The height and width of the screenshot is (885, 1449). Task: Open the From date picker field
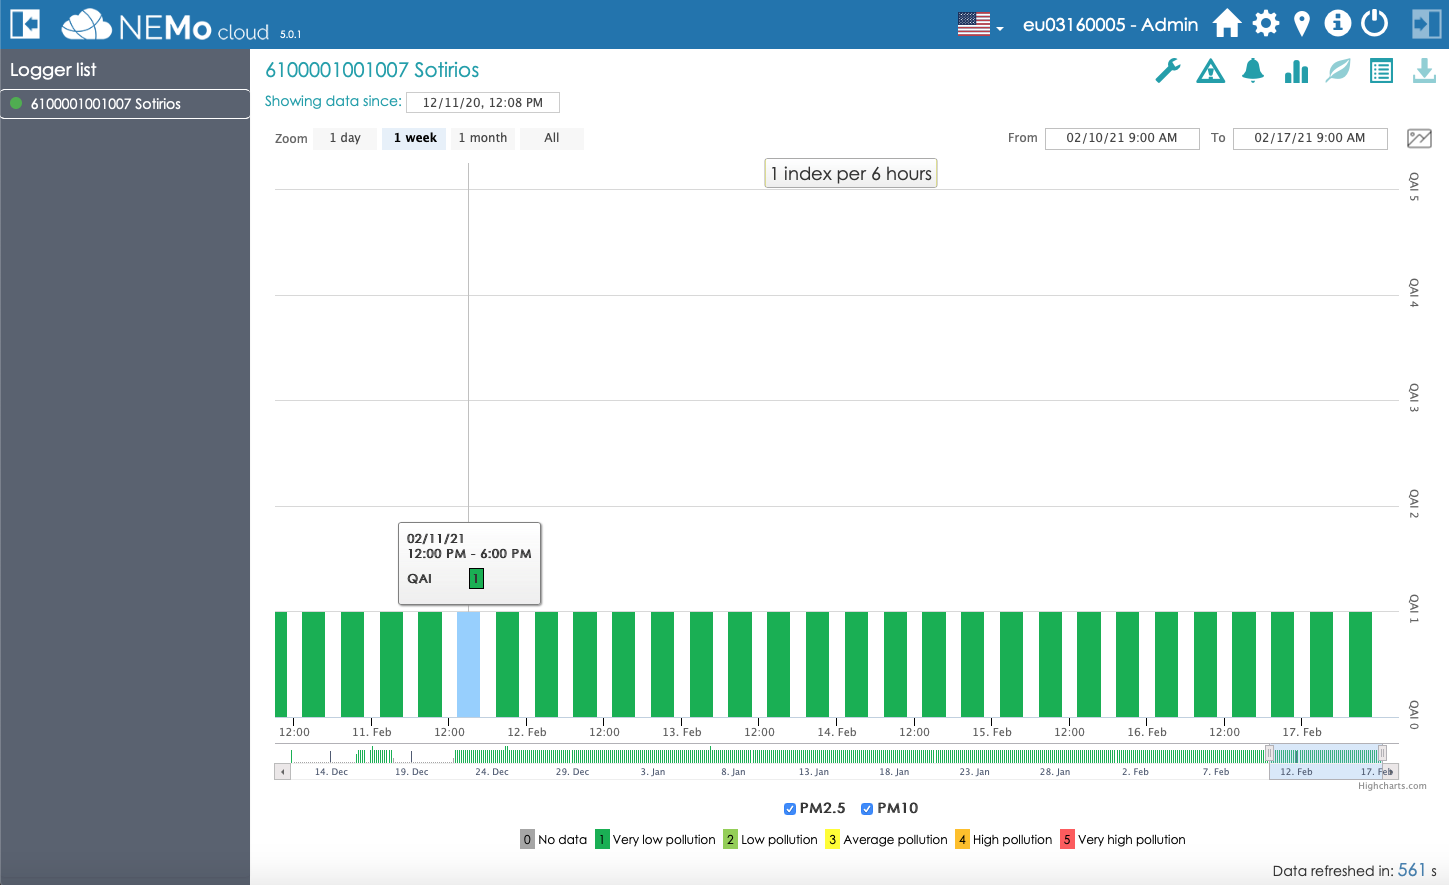(x=1121, y=138)
